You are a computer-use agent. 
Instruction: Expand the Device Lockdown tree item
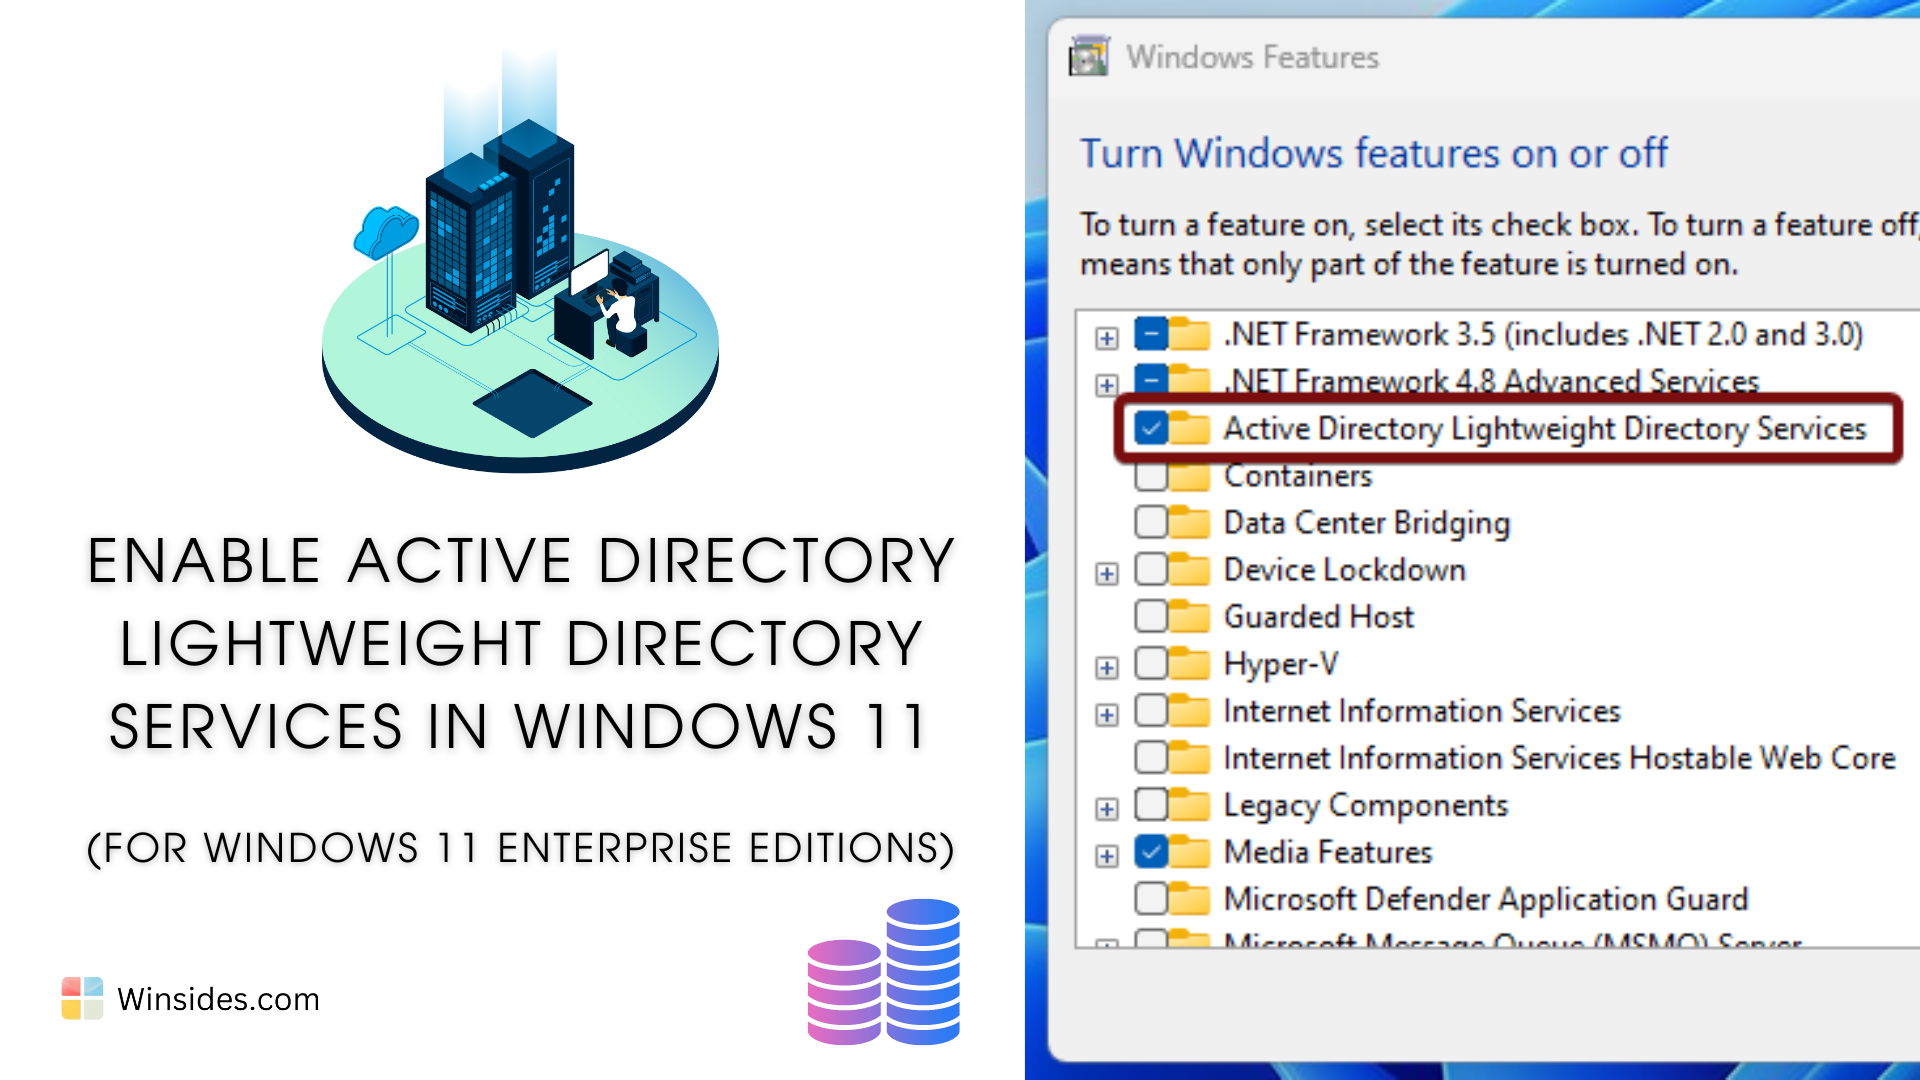(1107, 569)
